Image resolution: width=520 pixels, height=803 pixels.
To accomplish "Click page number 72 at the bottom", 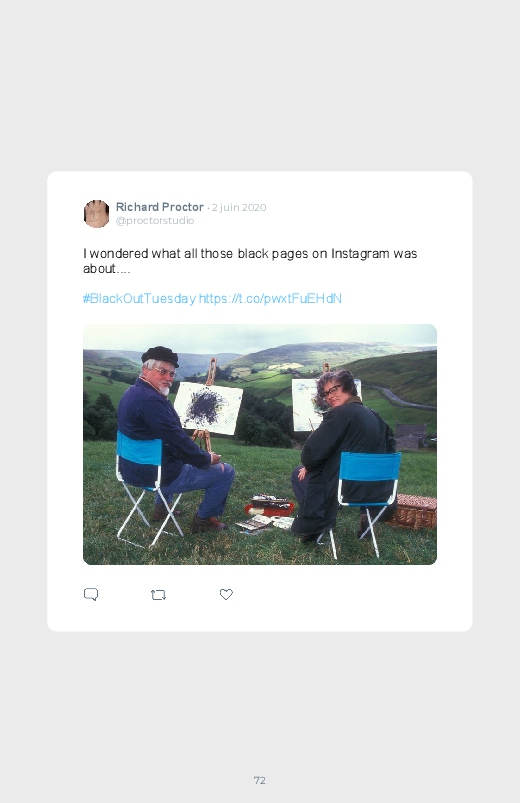I will (x=260, y=780).
